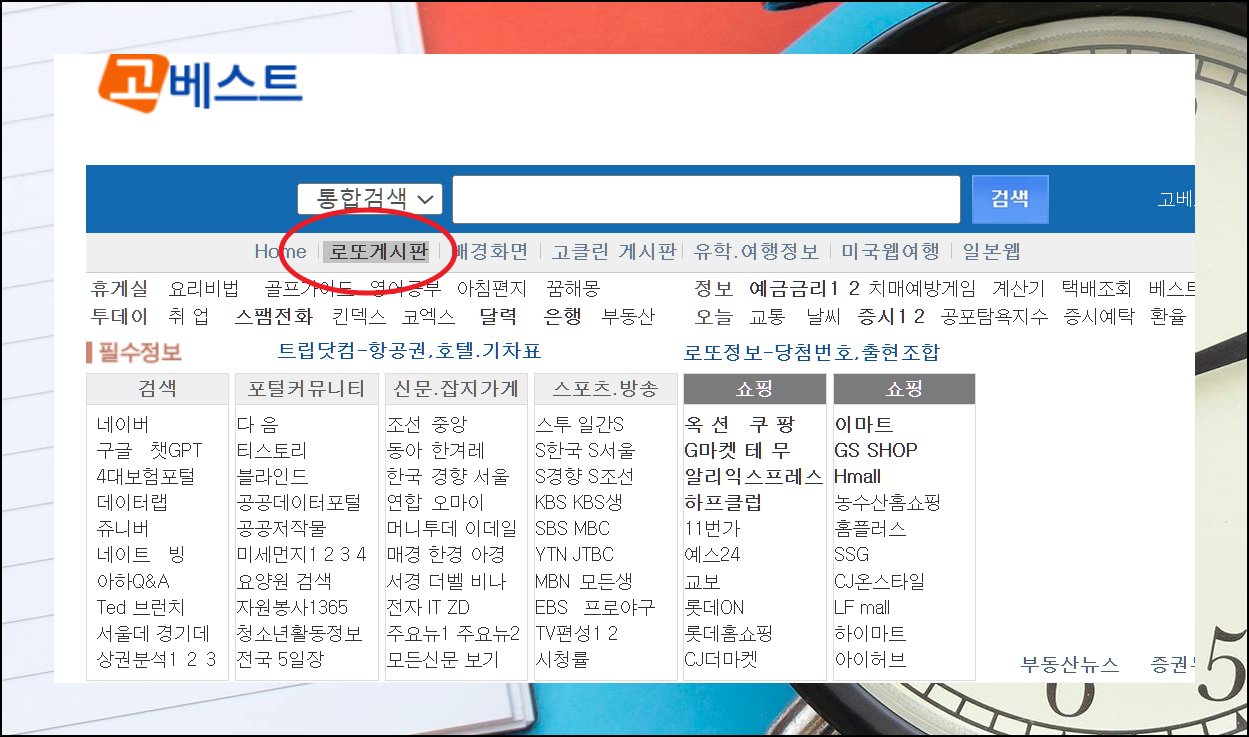
Task: Open the 11번가 link
Action: [712, 529]
